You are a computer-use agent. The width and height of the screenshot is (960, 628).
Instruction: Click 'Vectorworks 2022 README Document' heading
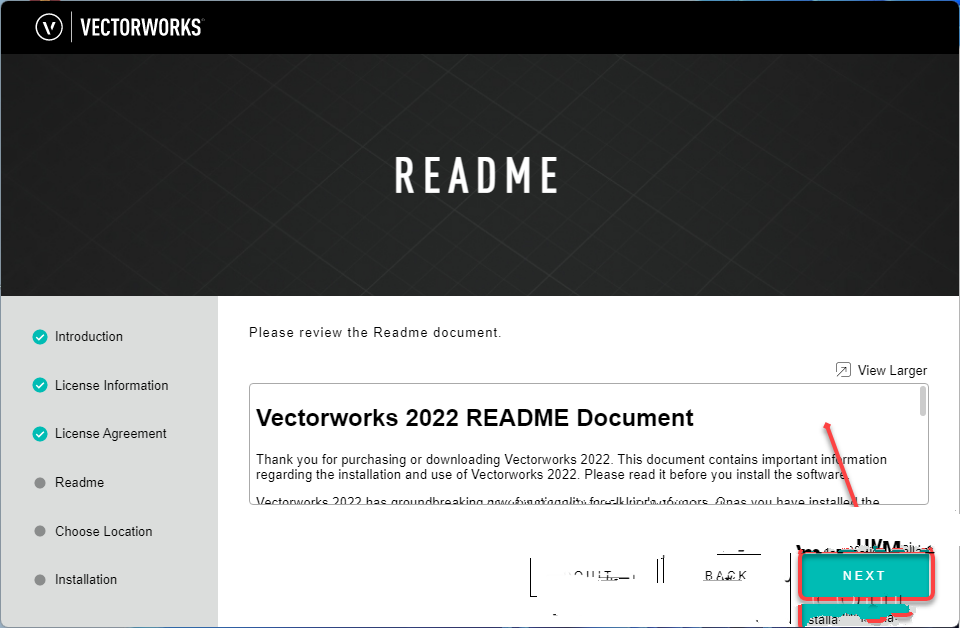(474, 417)
